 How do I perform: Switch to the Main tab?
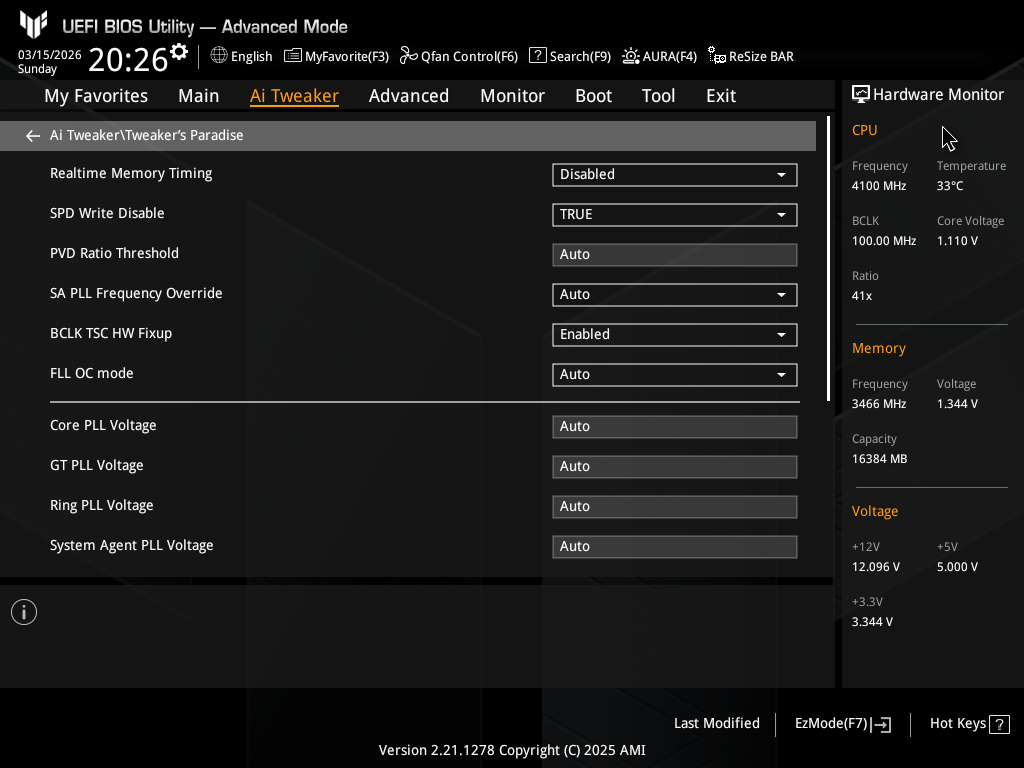(199, 96)
